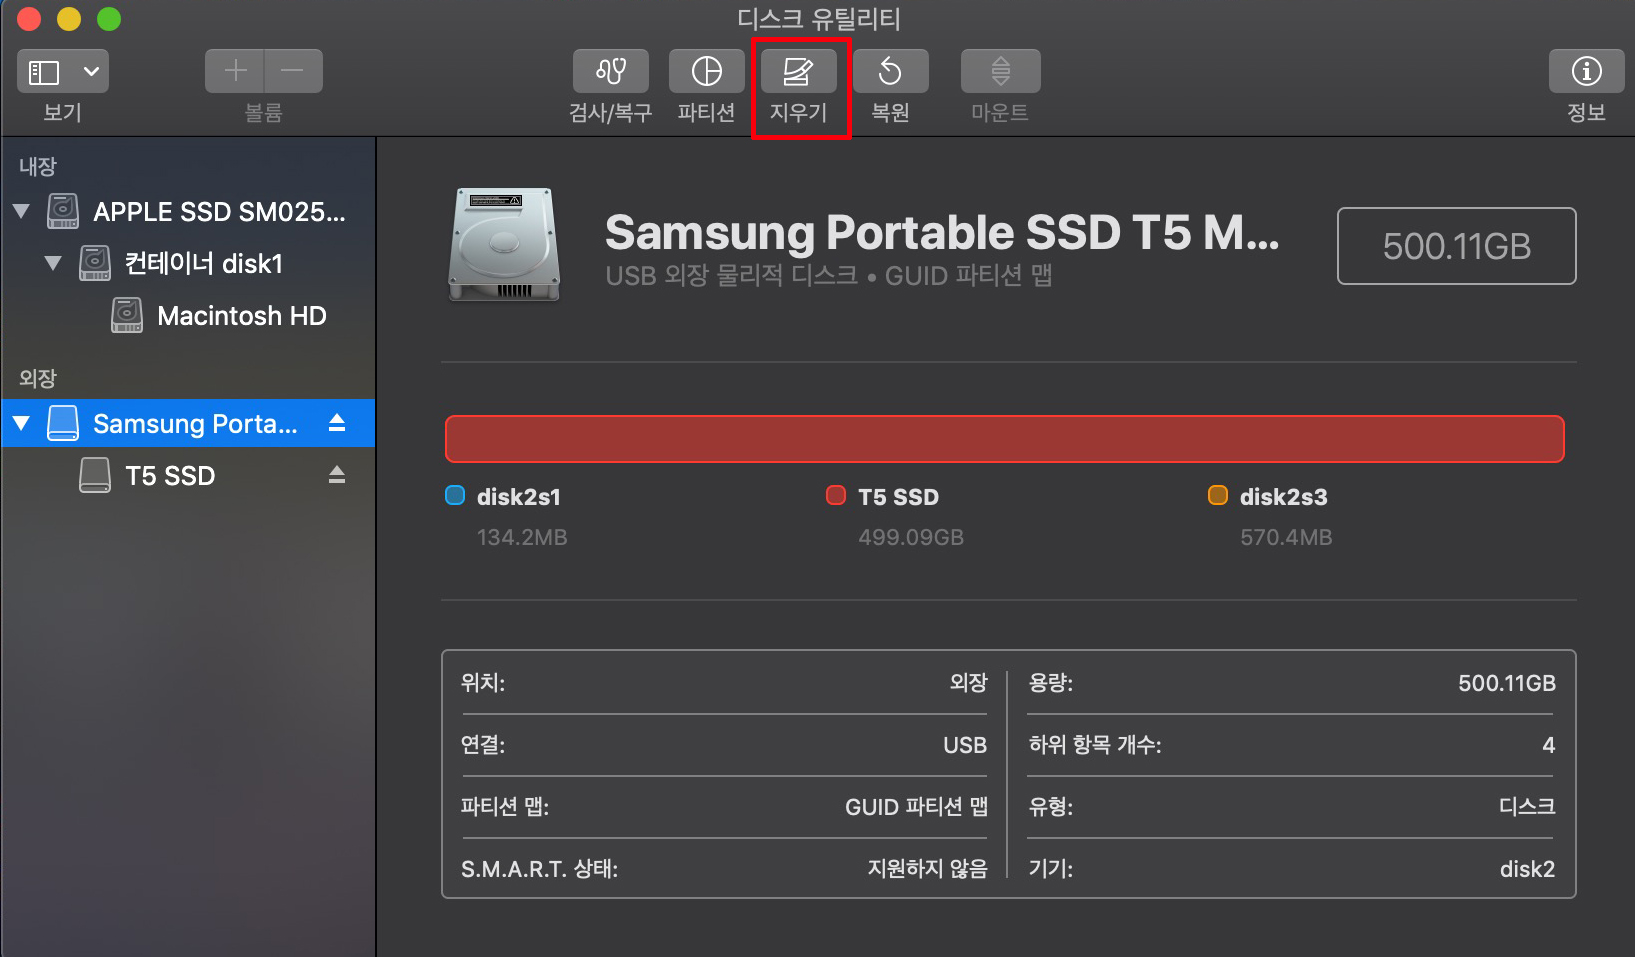The width and height of the screenshot is (1635, 957).
Task: Click the Remove Volume minus button
Action: pos(293,71)
